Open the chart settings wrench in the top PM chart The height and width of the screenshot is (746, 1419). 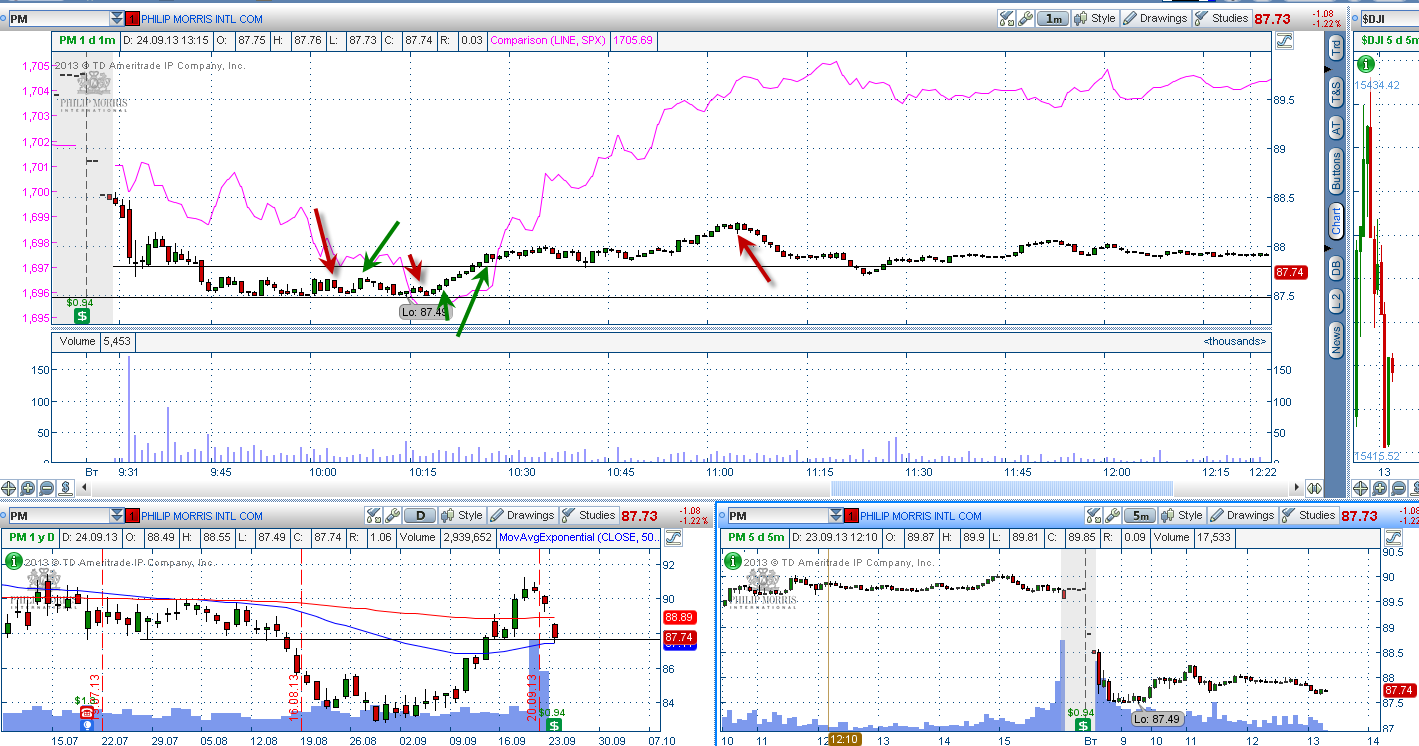[x=1025, y=18]
